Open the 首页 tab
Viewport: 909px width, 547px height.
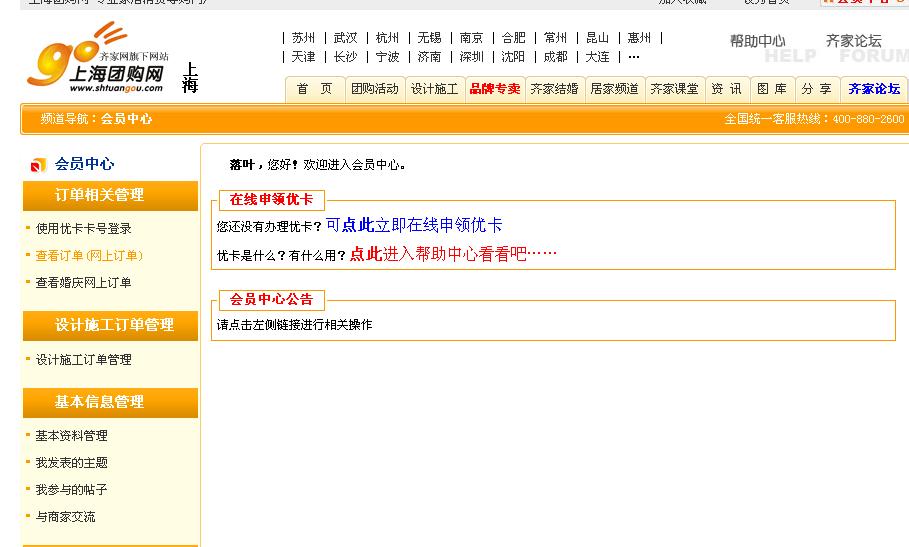coord(314,89)
